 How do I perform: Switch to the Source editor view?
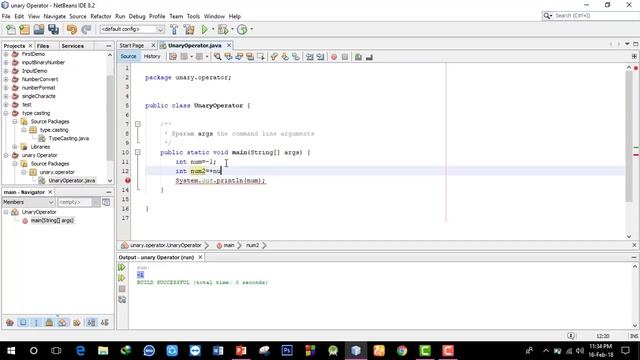[x=128, y=56]
